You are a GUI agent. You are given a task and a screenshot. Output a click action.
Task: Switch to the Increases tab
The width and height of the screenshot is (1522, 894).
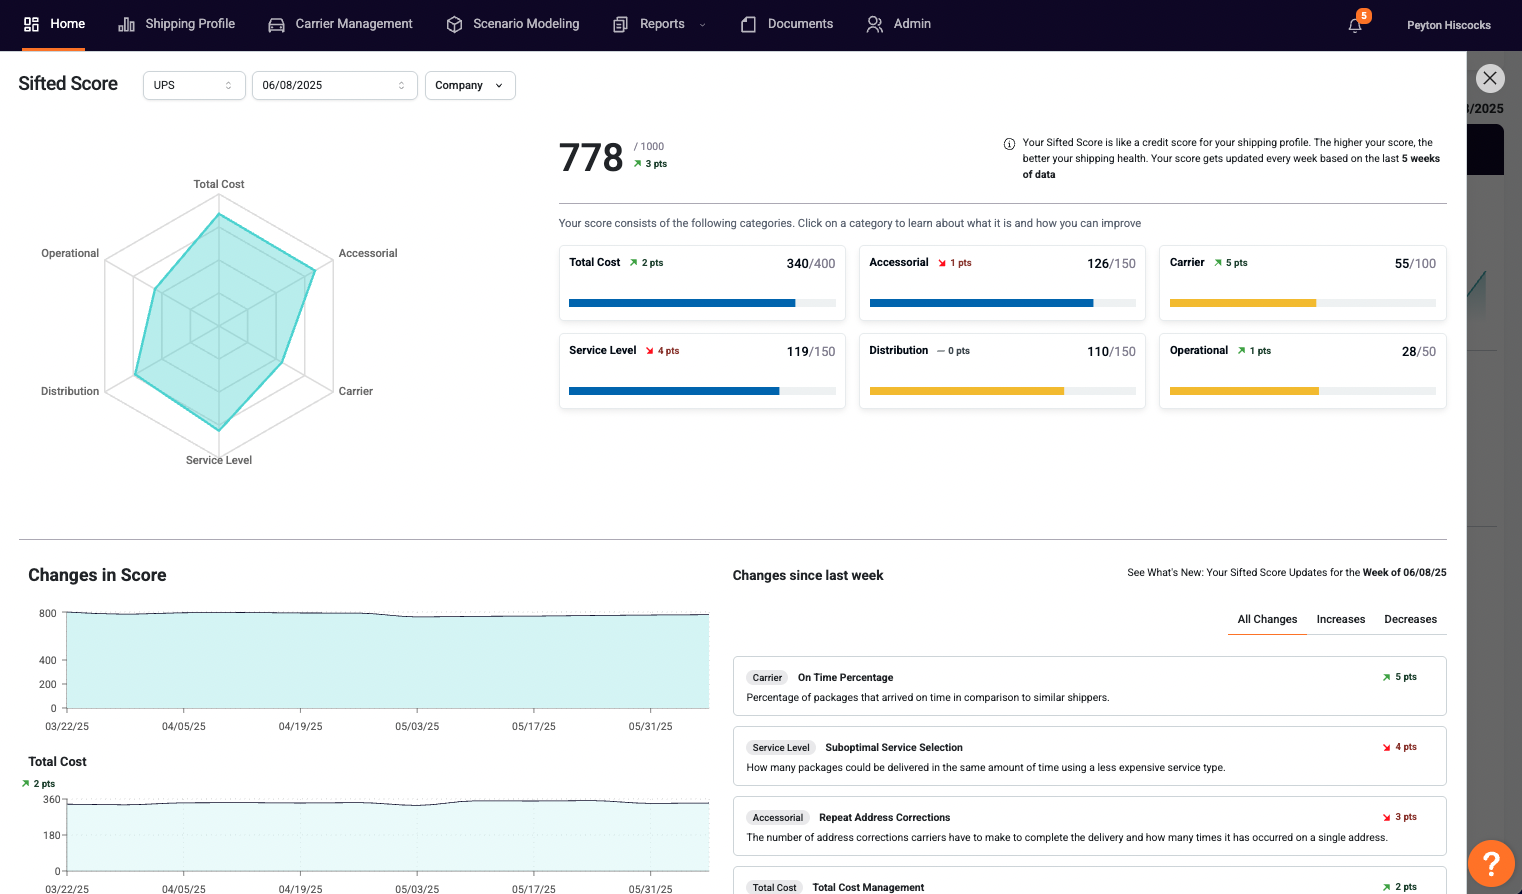click(x=1340, y=620)
